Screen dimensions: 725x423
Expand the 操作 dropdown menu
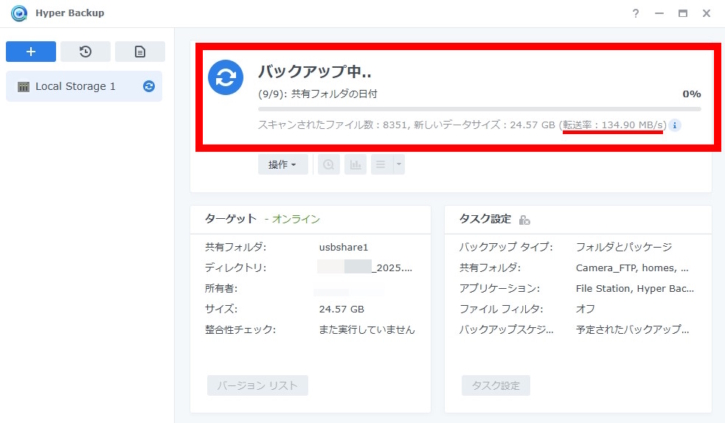click(x=283, y=165)
